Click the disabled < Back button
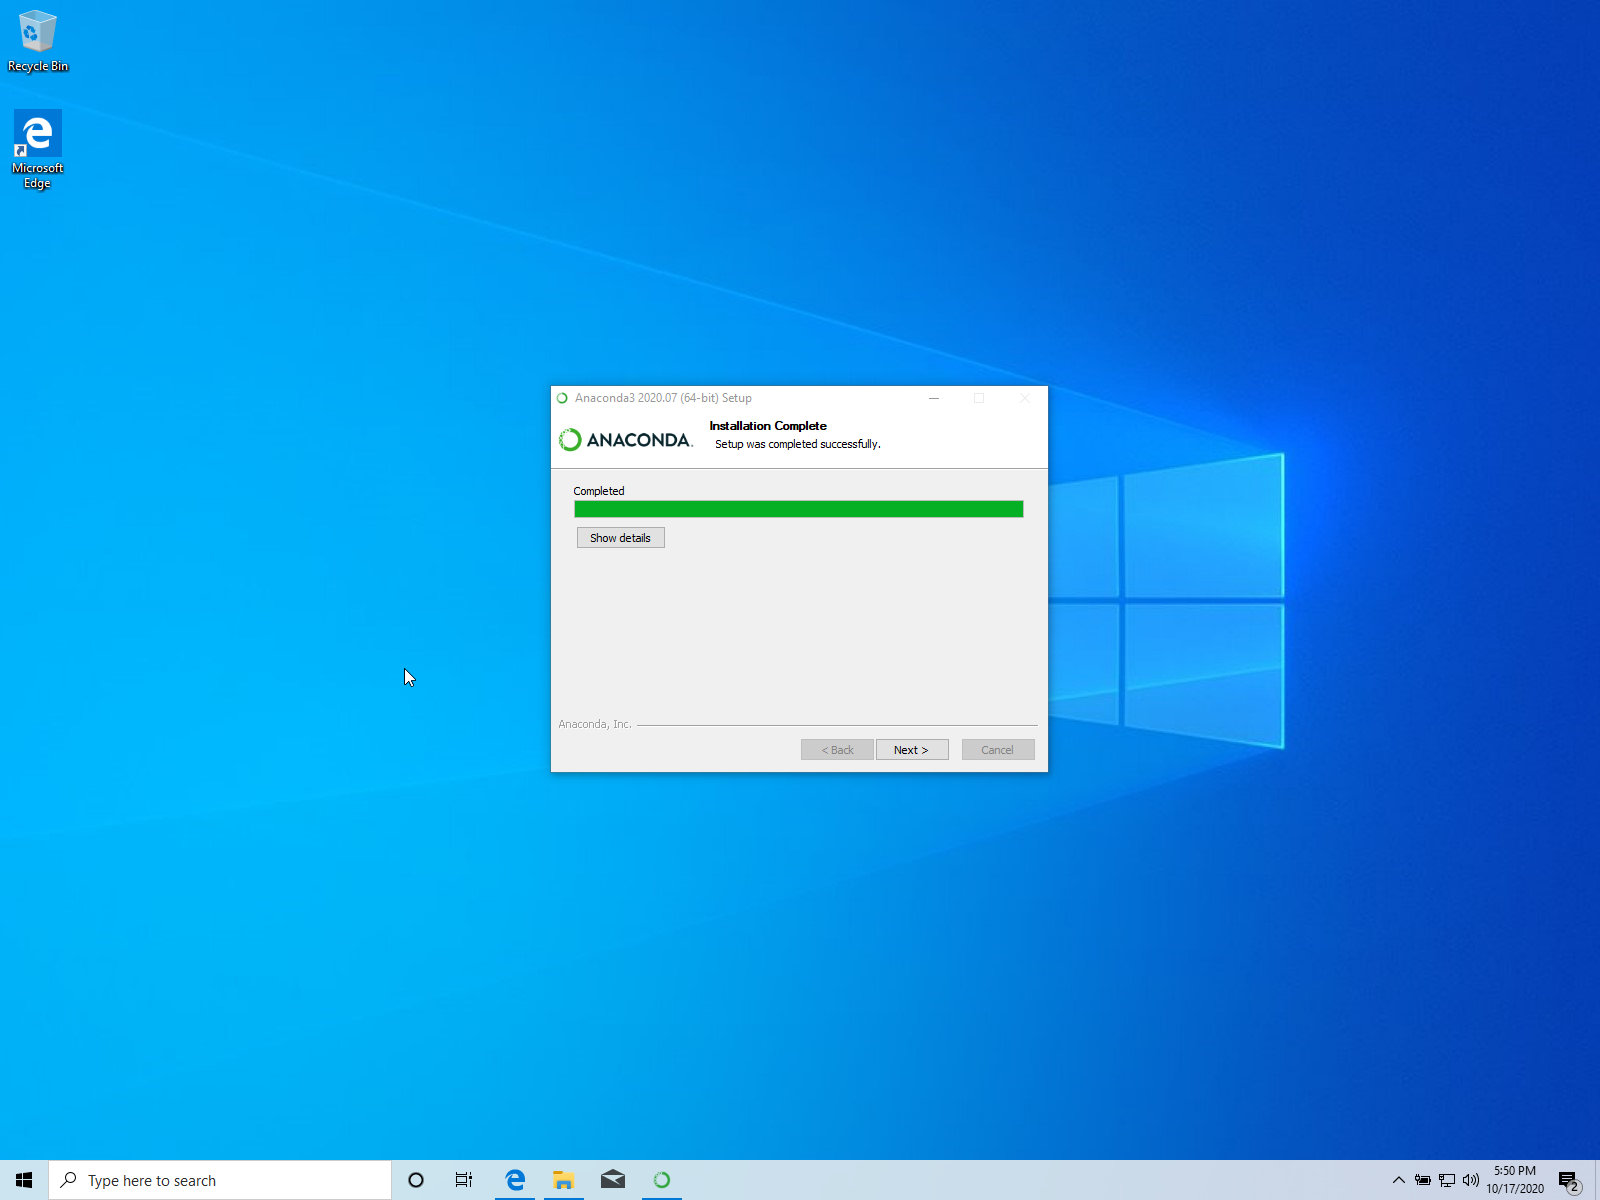 837,750
